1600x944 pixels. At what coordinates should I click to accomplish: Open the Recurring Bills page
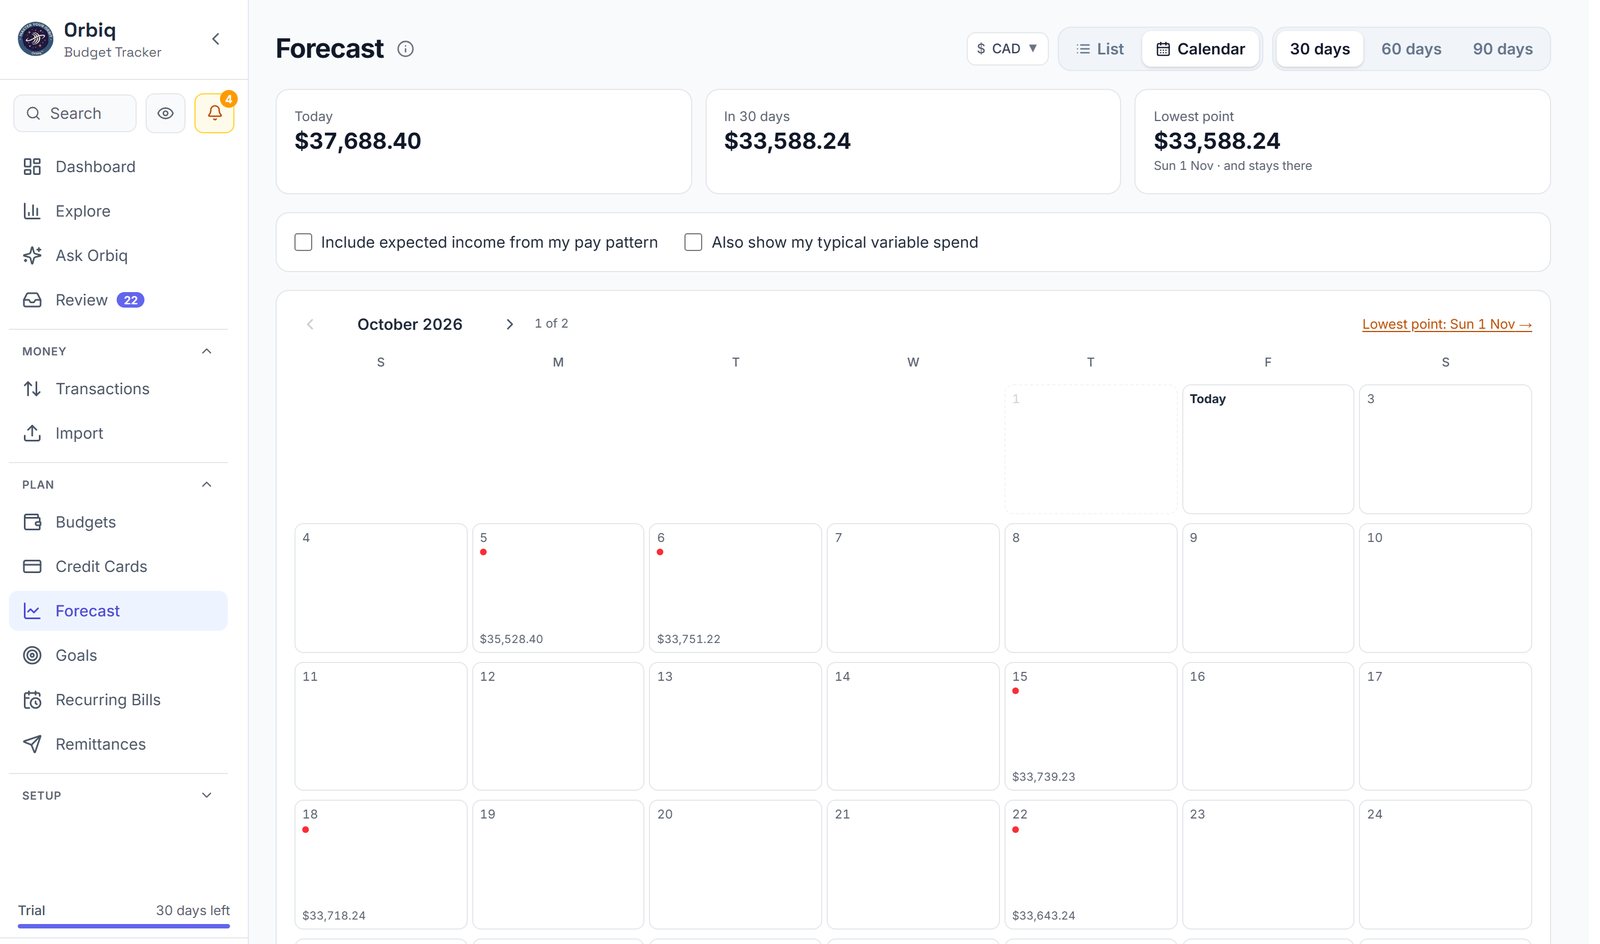118,700
